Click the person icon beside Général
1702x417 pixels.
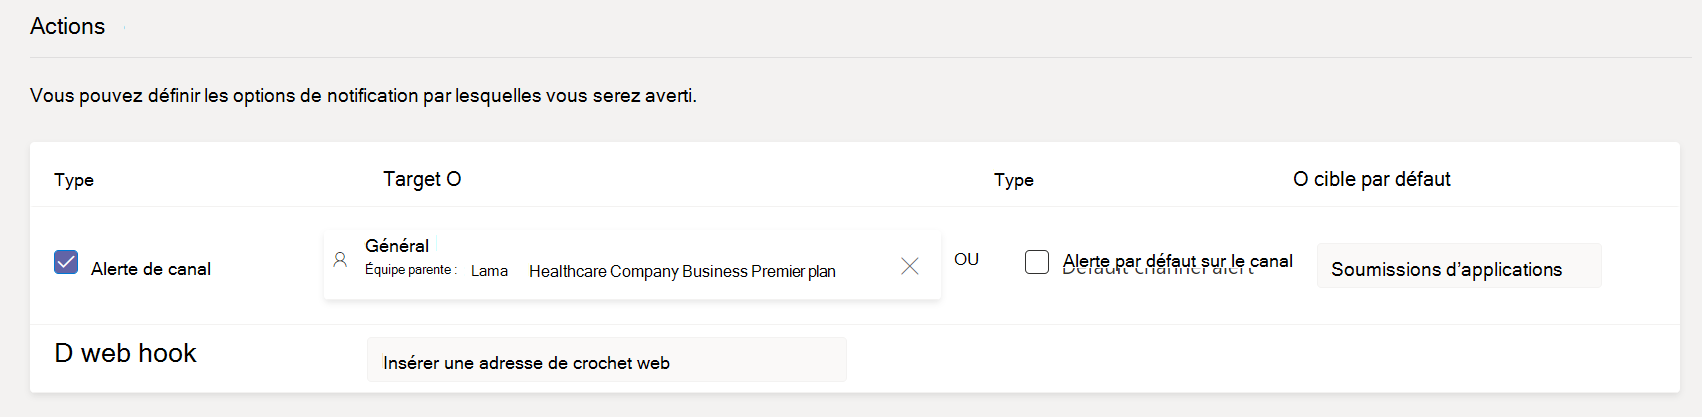coord(340,260)
